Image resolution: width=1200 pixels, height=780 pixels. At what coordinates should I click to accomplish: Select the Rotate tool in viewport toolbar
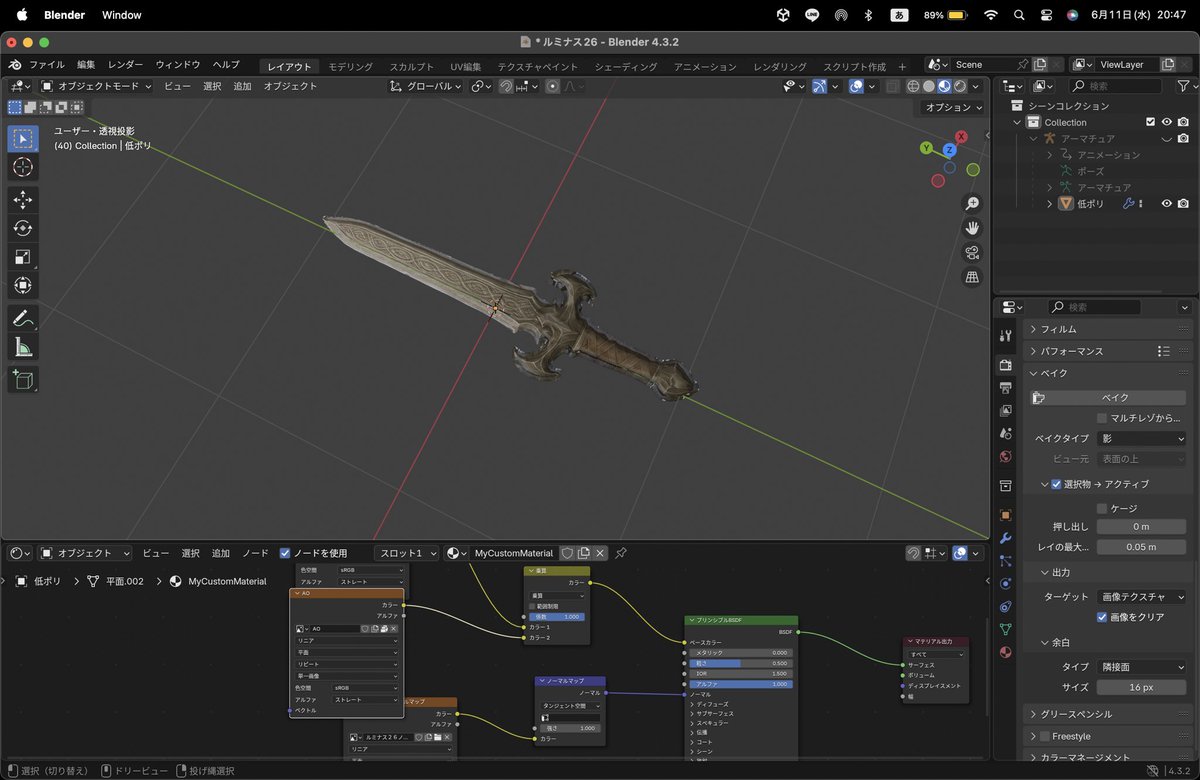pos(23,228)
